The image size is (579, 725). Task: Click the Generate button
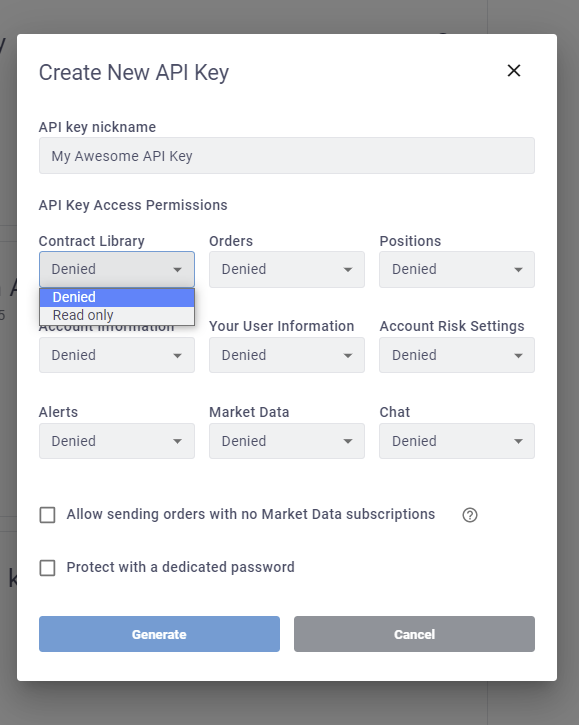tap(159, 634)
